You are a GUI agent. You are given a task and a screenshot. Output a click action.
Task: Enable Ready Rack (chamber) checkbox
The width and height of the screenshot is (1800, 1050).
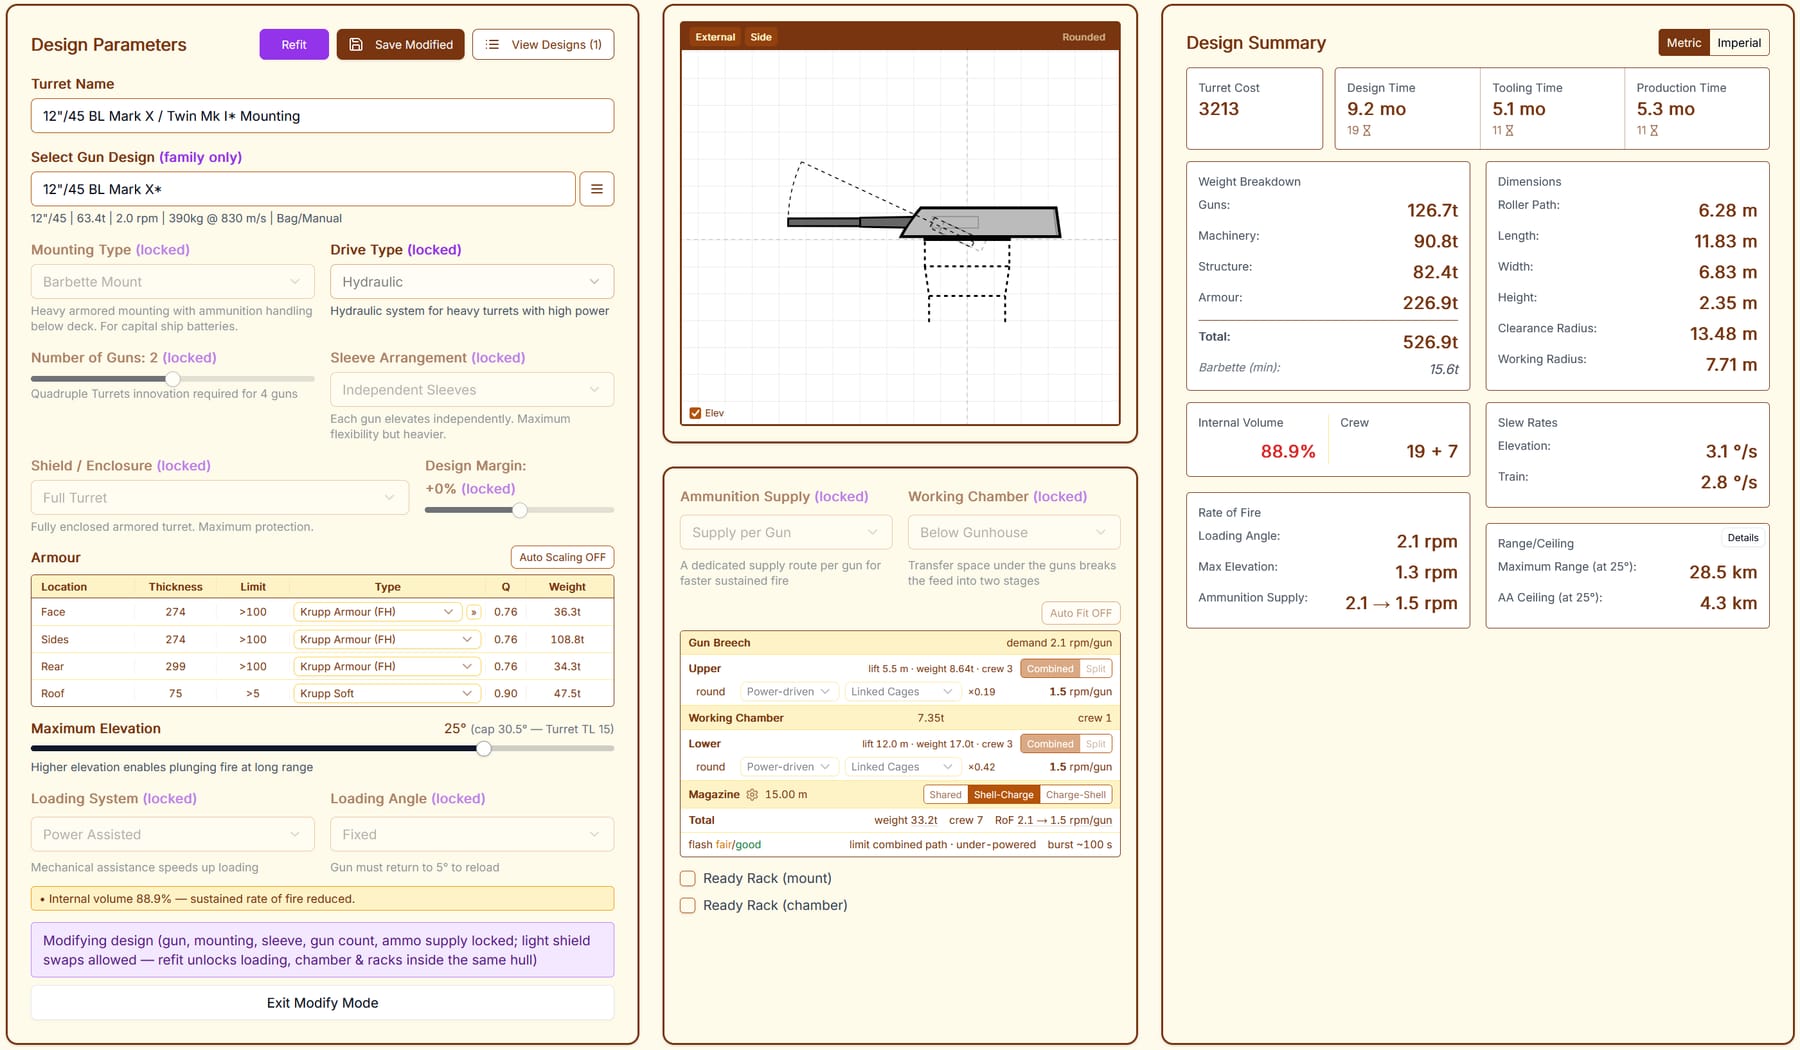pyautogui.click(x=688, y=906)
